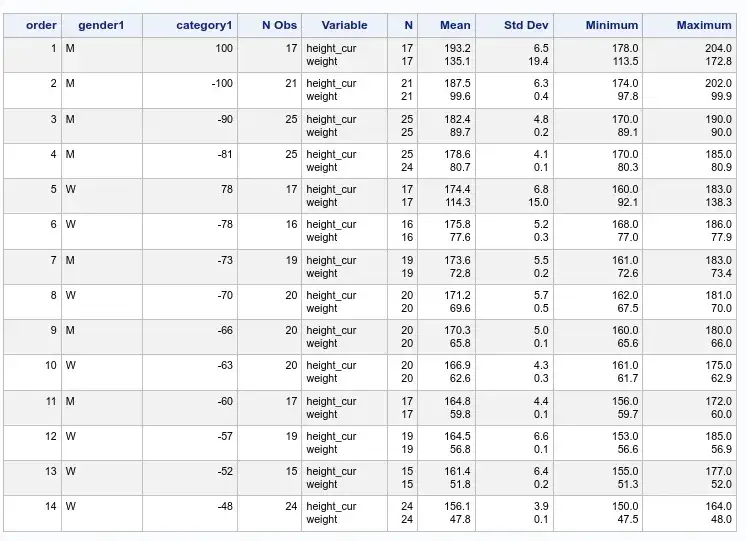Viewport: 746px width, 541px height.
Task: Click the category1 cell showing -48
Action: tap(224, 506)
